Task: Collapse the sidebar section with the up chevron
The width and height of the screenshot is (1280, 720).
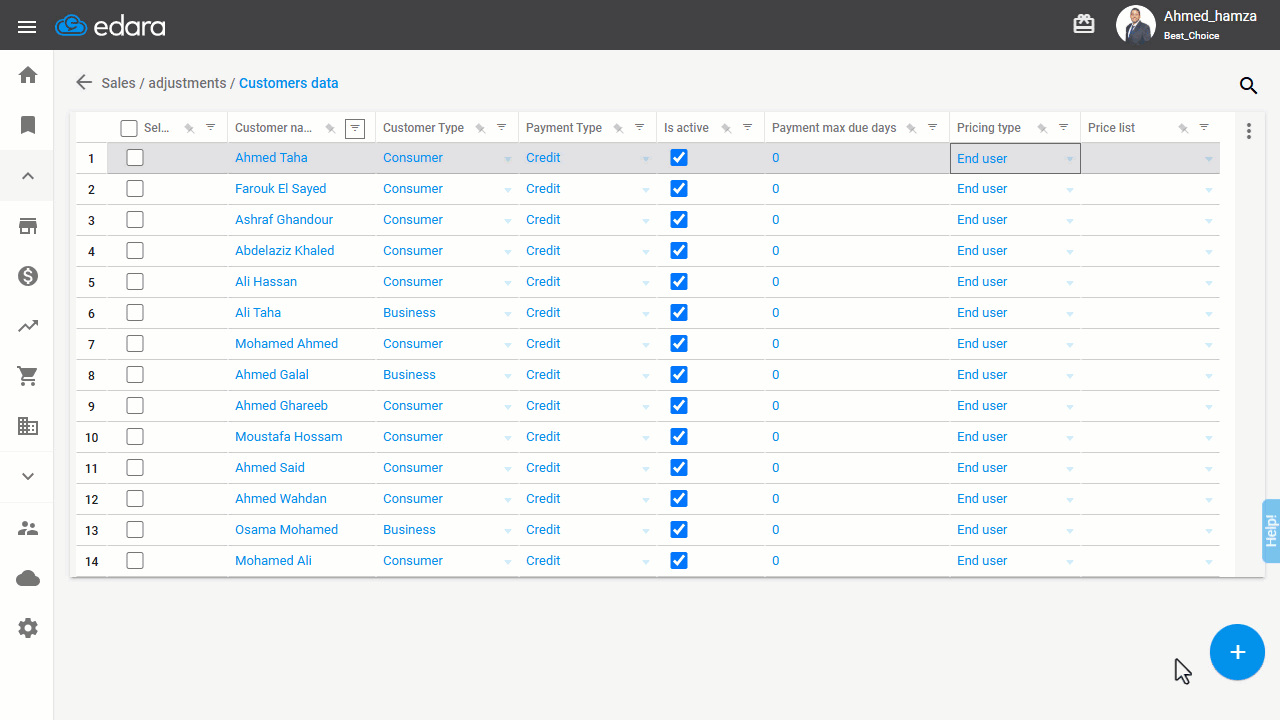Action: pyautogui.click(x=28, y=176)
